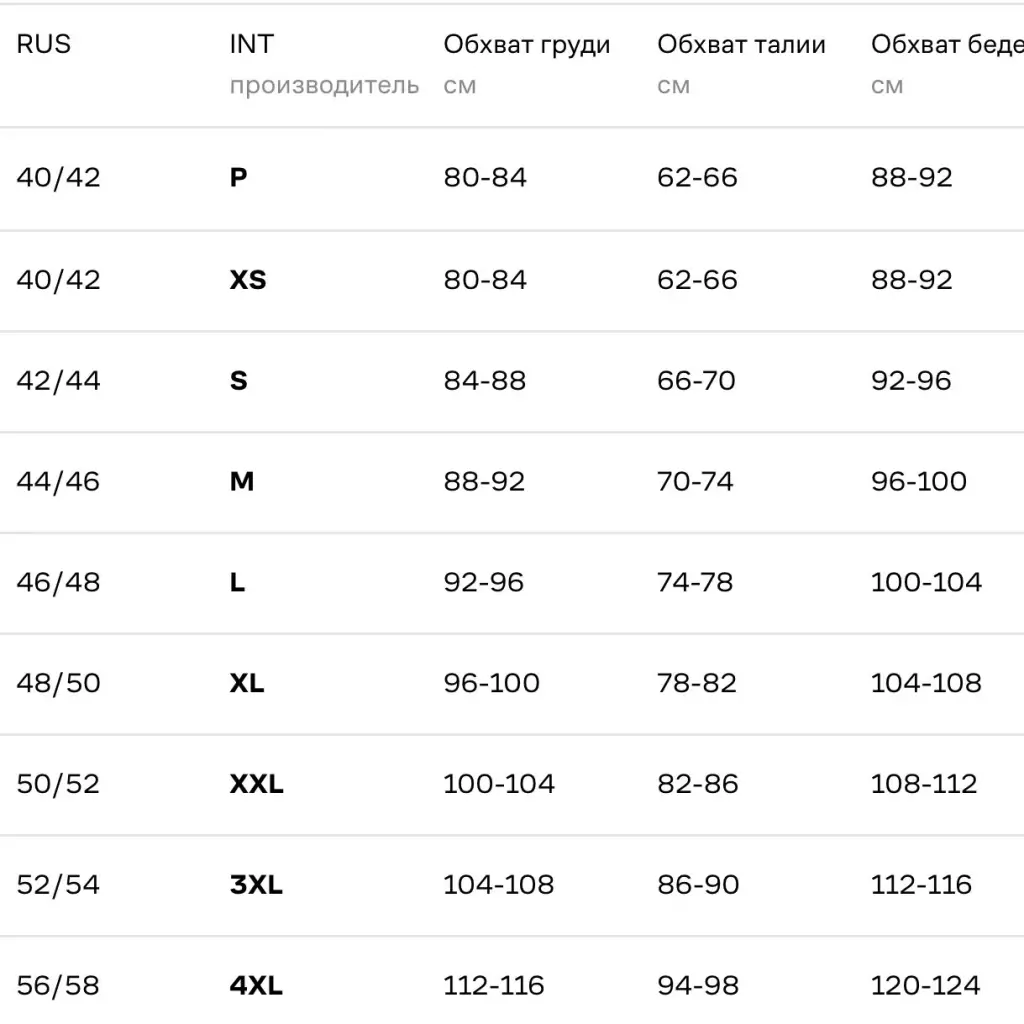Click the chest value 96-100

tap(491, 684)
